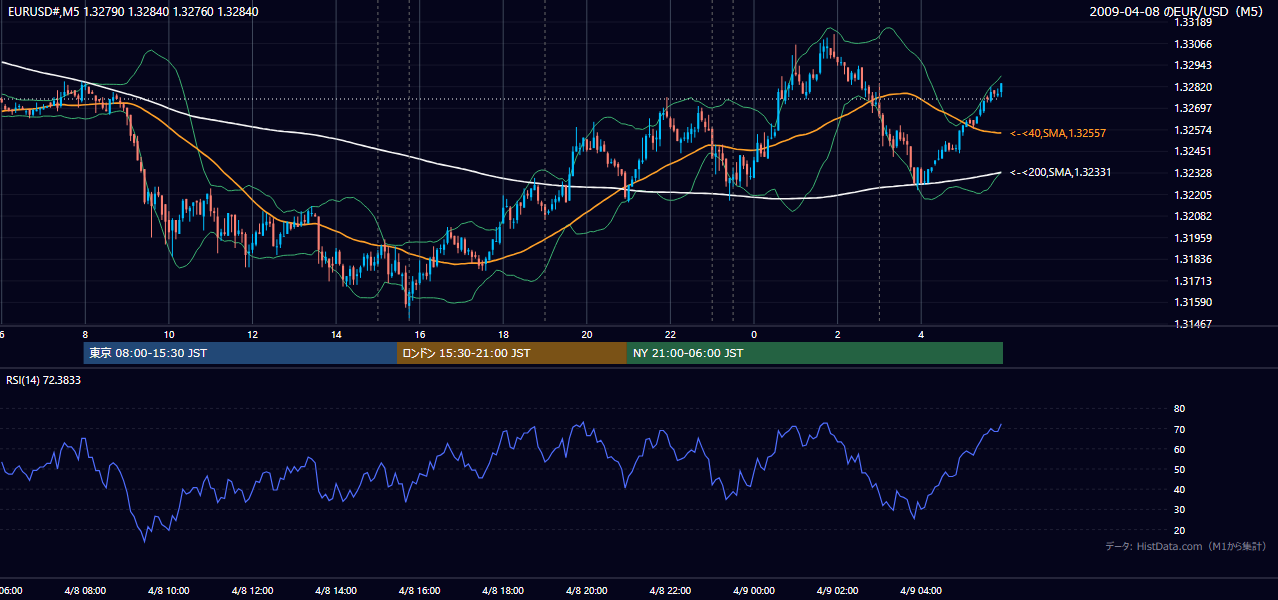Click hour tick 0 under the price chart
Viewport: 1278px width, 600px height.
coord(754,335)
